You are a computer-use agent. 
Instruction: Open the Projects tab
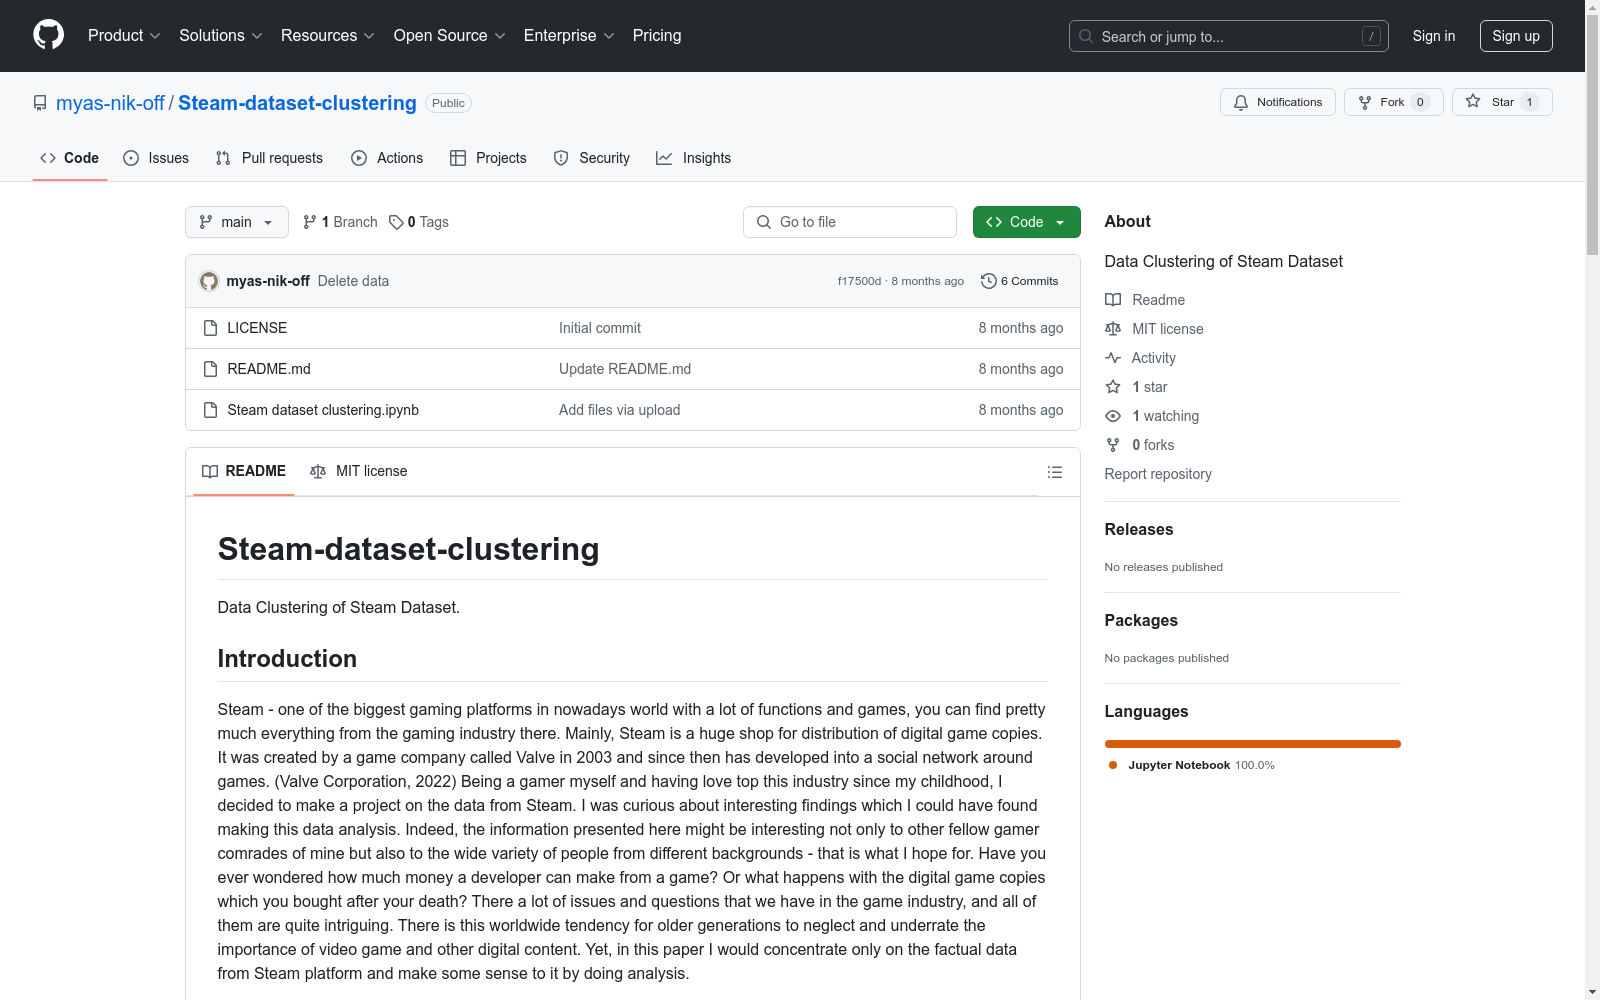click(488, 158)
